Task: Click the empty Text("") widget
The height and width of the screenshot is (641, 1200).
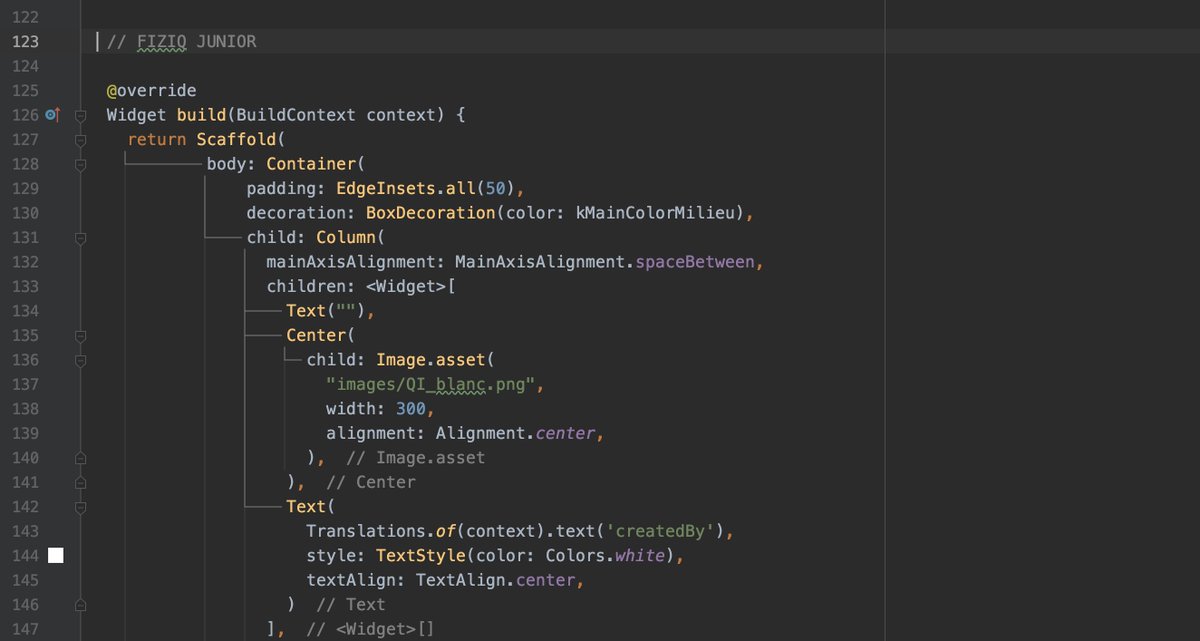Action: (326, 311)
